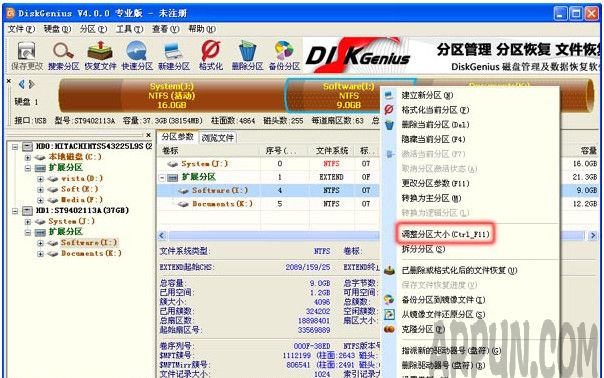Choose 格式化当前分区(F) from context menu
This screenshot has width=604, height=378.
coord(435,110)
